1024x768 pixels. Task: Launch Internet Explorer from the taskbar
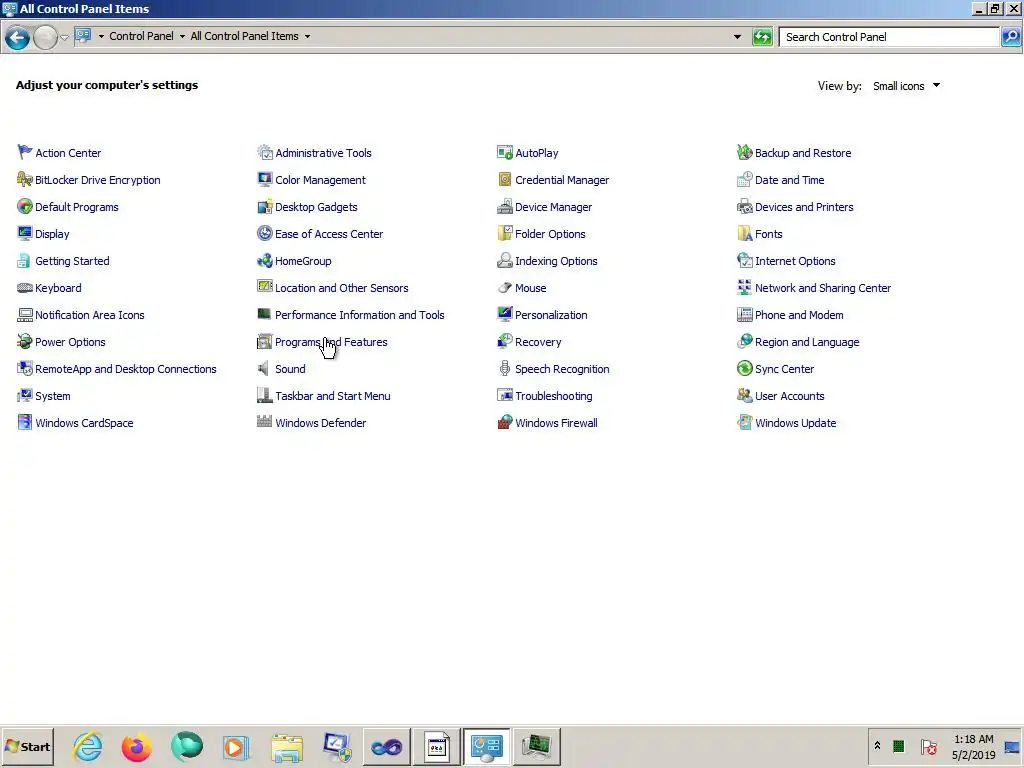point(88,746)
